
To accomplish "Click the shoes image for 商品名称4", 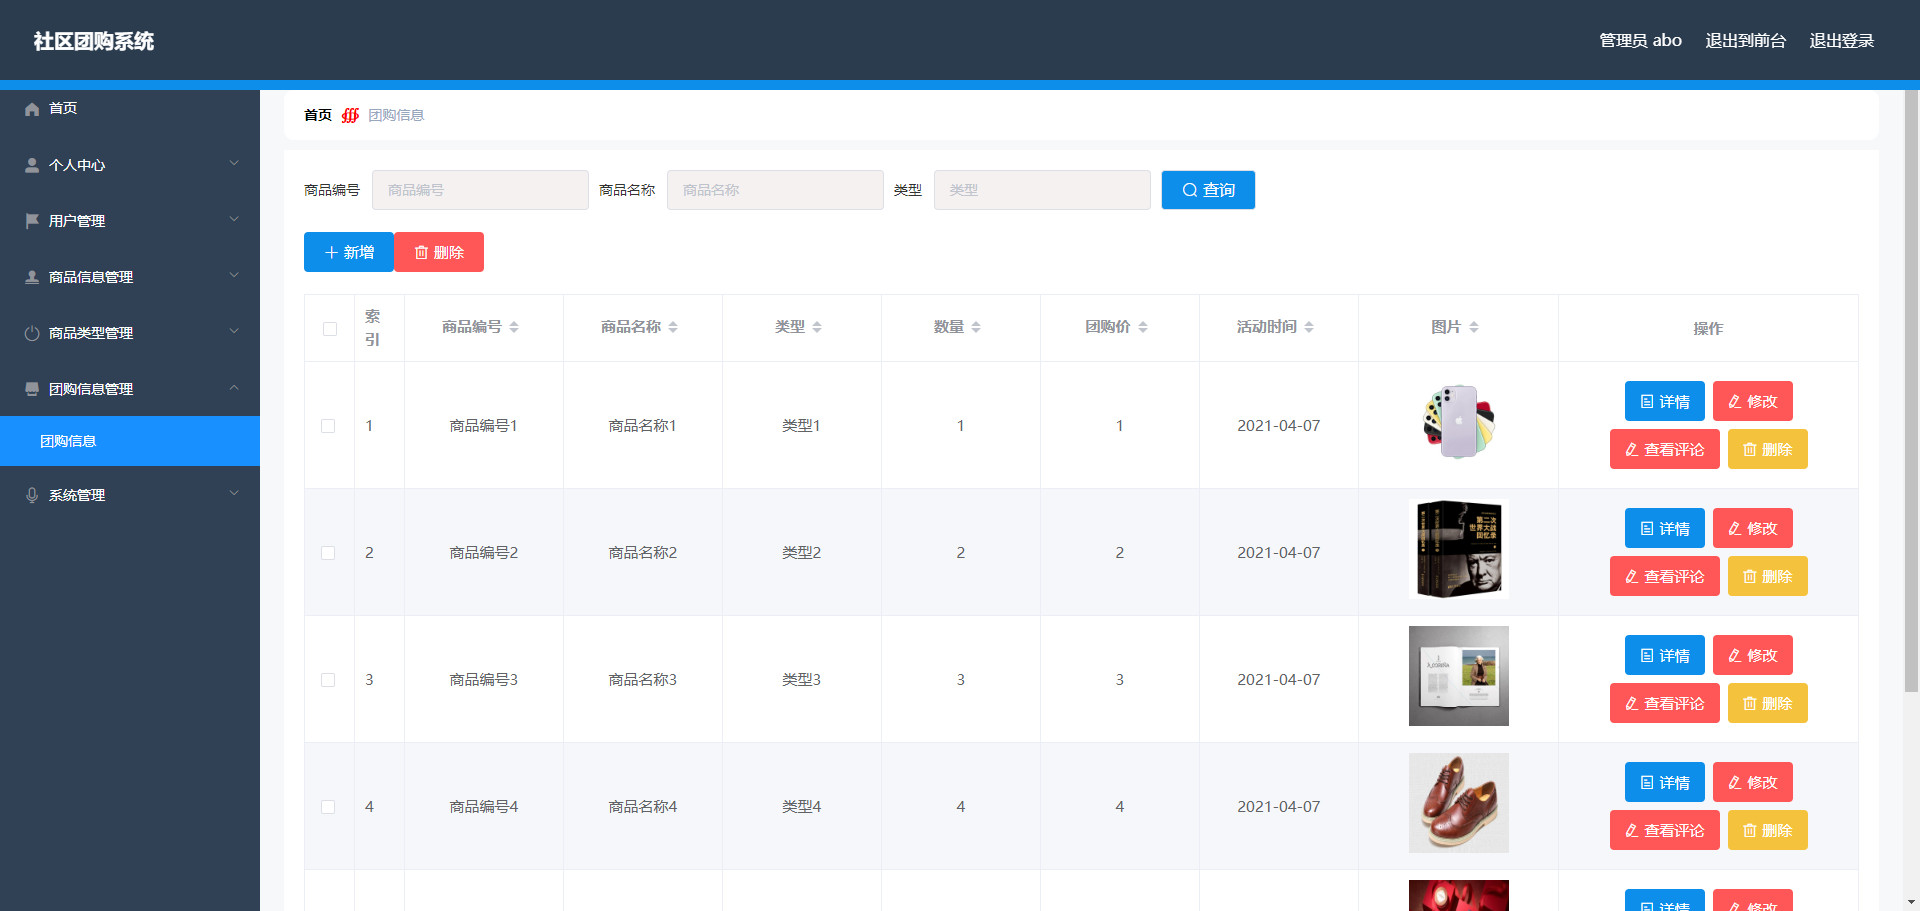I will click(1459, 803).
